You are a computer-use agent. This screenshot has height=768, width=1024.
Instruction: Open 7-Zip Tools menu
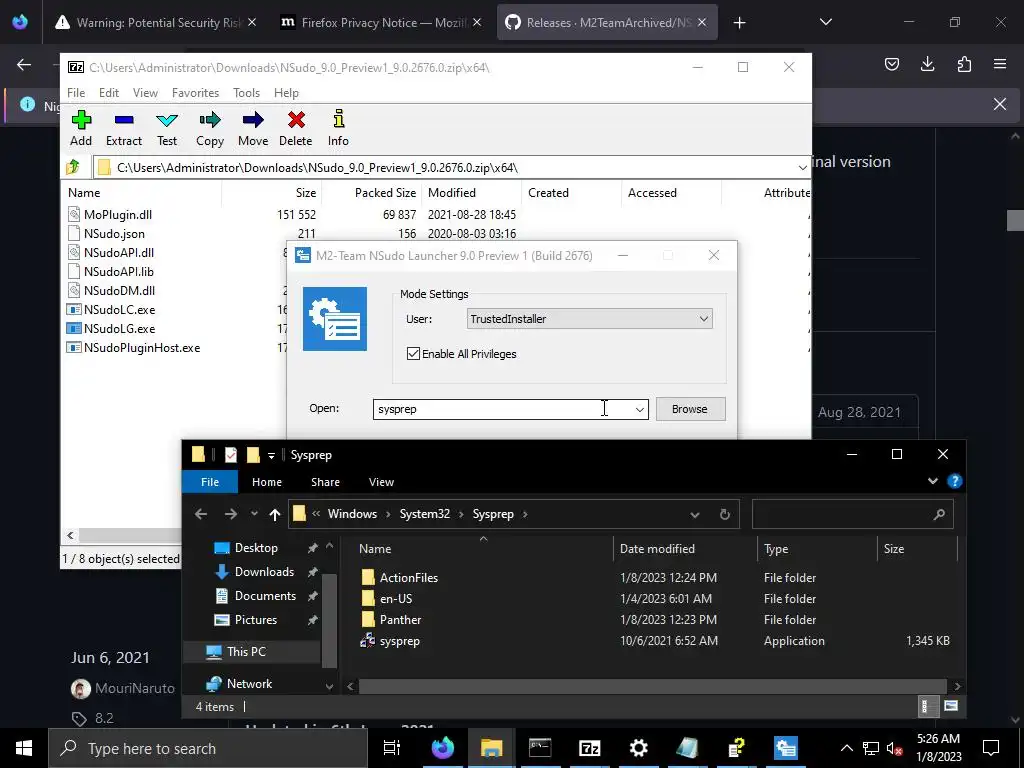tap(246, 93)
